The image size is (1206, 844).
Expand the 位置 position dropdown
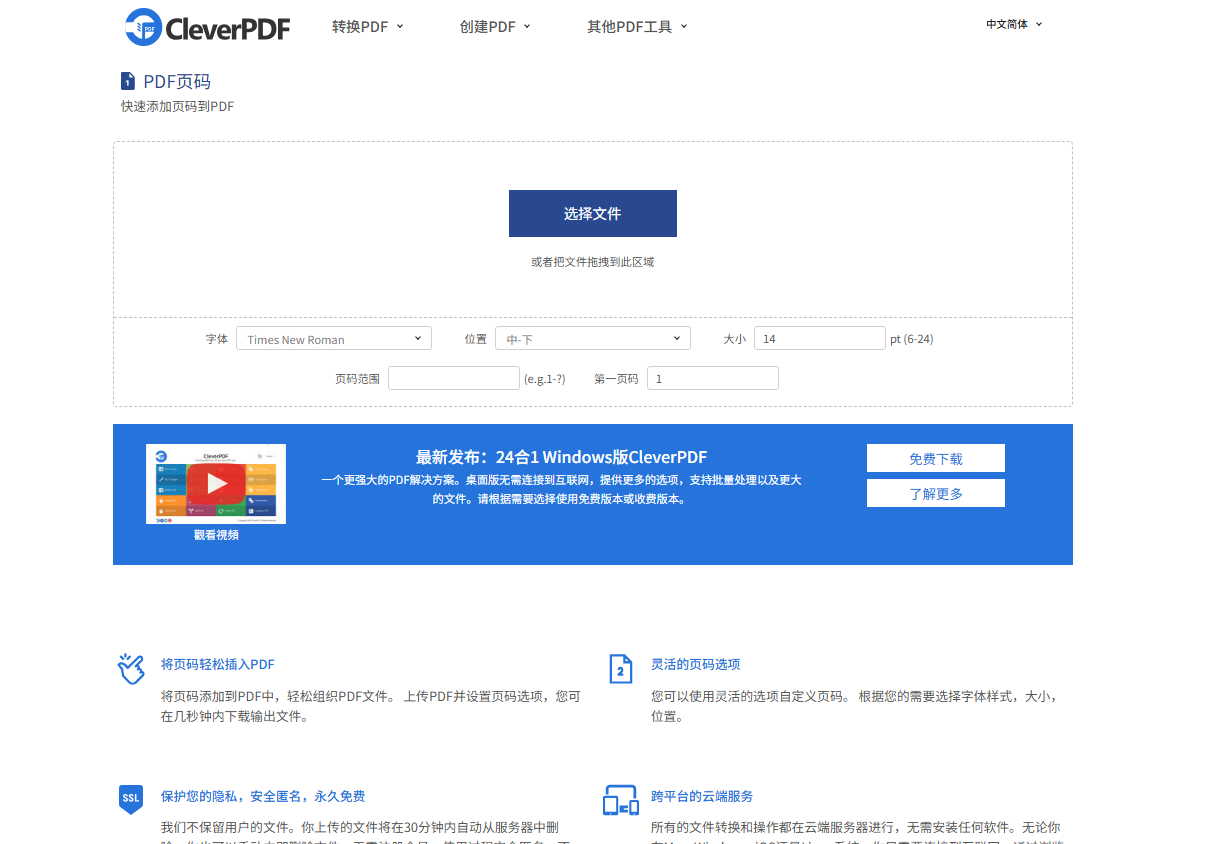(592, 339)
